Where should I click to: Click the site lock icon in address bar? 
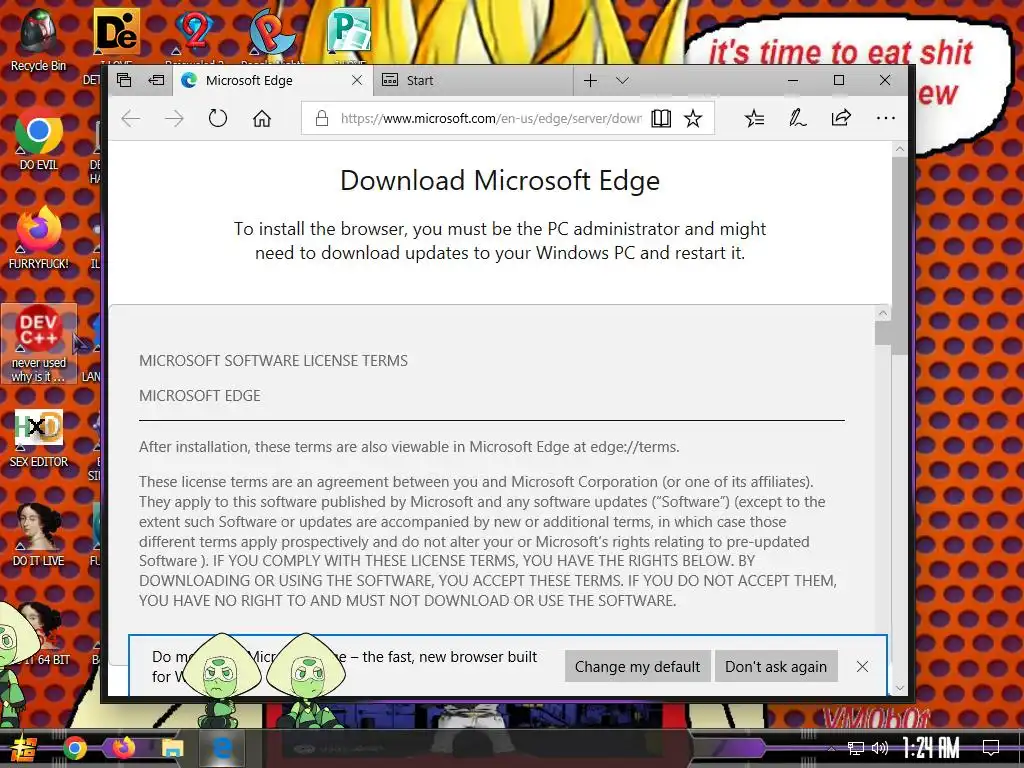tap(321, 118)
